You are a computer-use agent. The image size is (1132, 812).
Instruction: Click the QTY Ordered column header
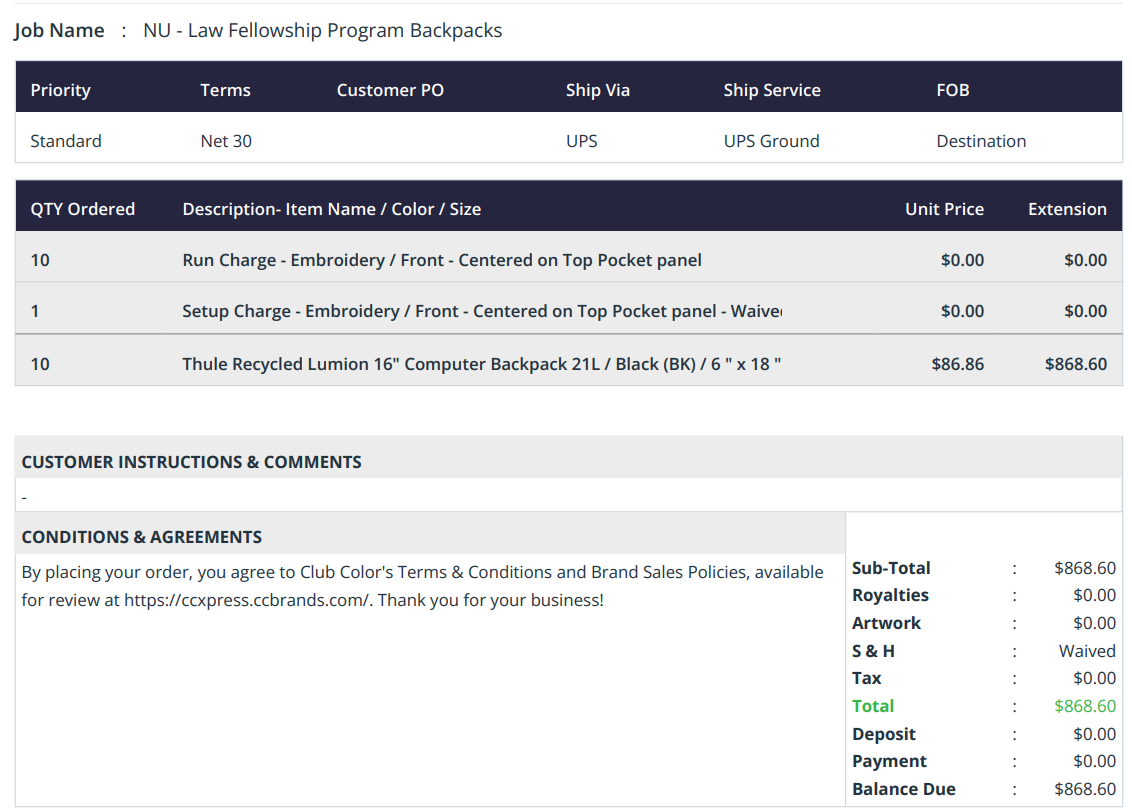click(82, 209)
